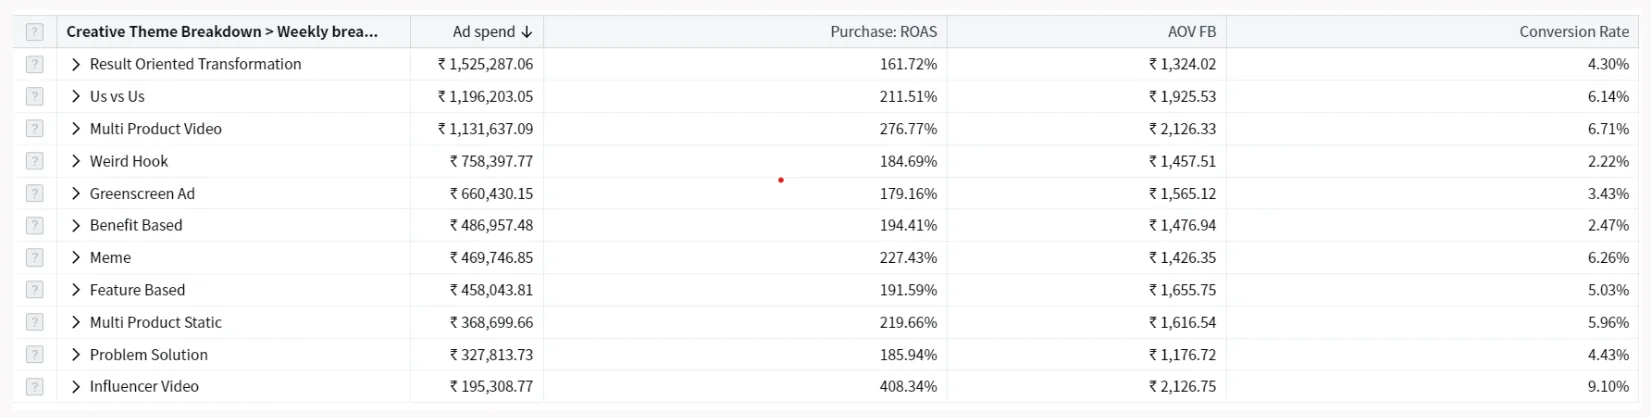
Task: Click Creative Theme Breakdown column header
Action: tap(222, 32)
